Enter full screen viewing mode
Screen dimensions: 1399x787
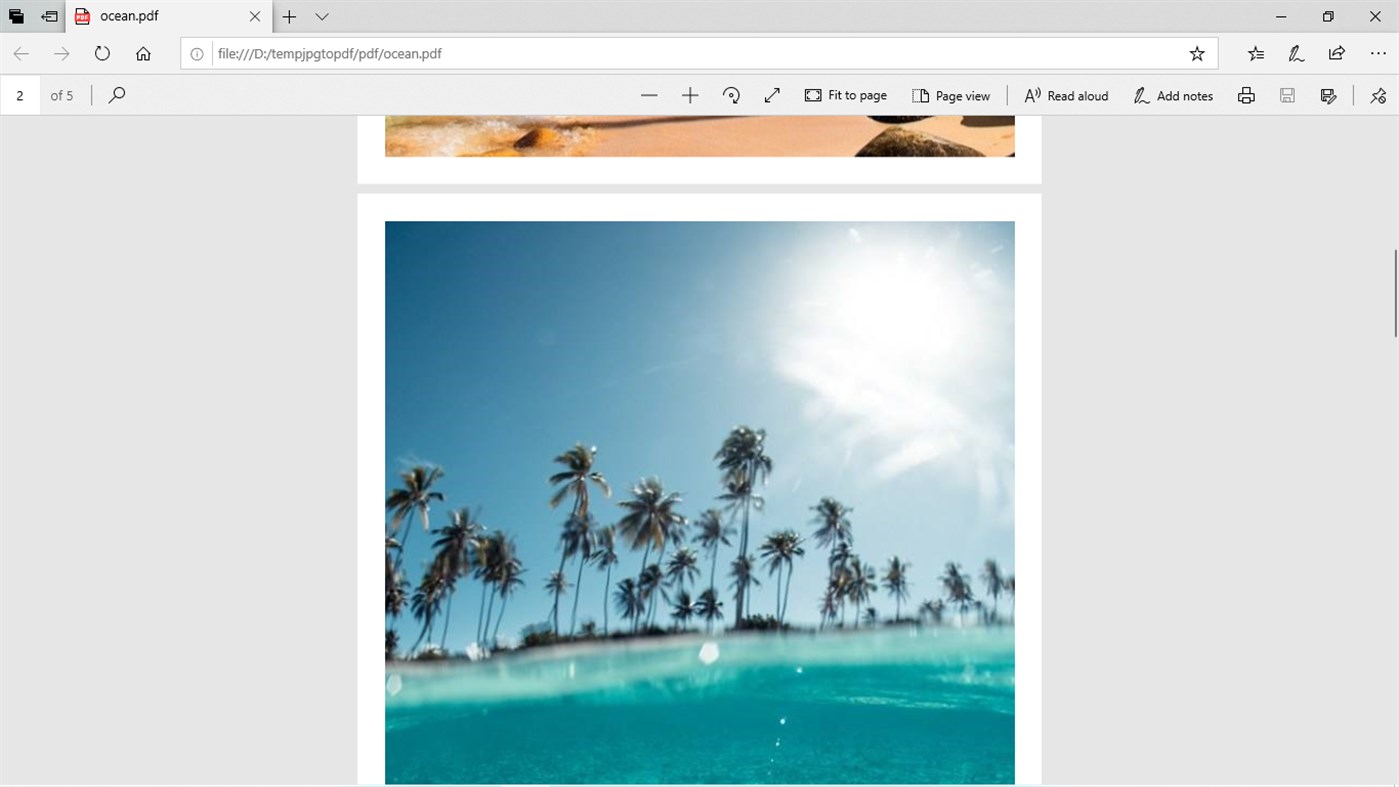pos(771,95)
